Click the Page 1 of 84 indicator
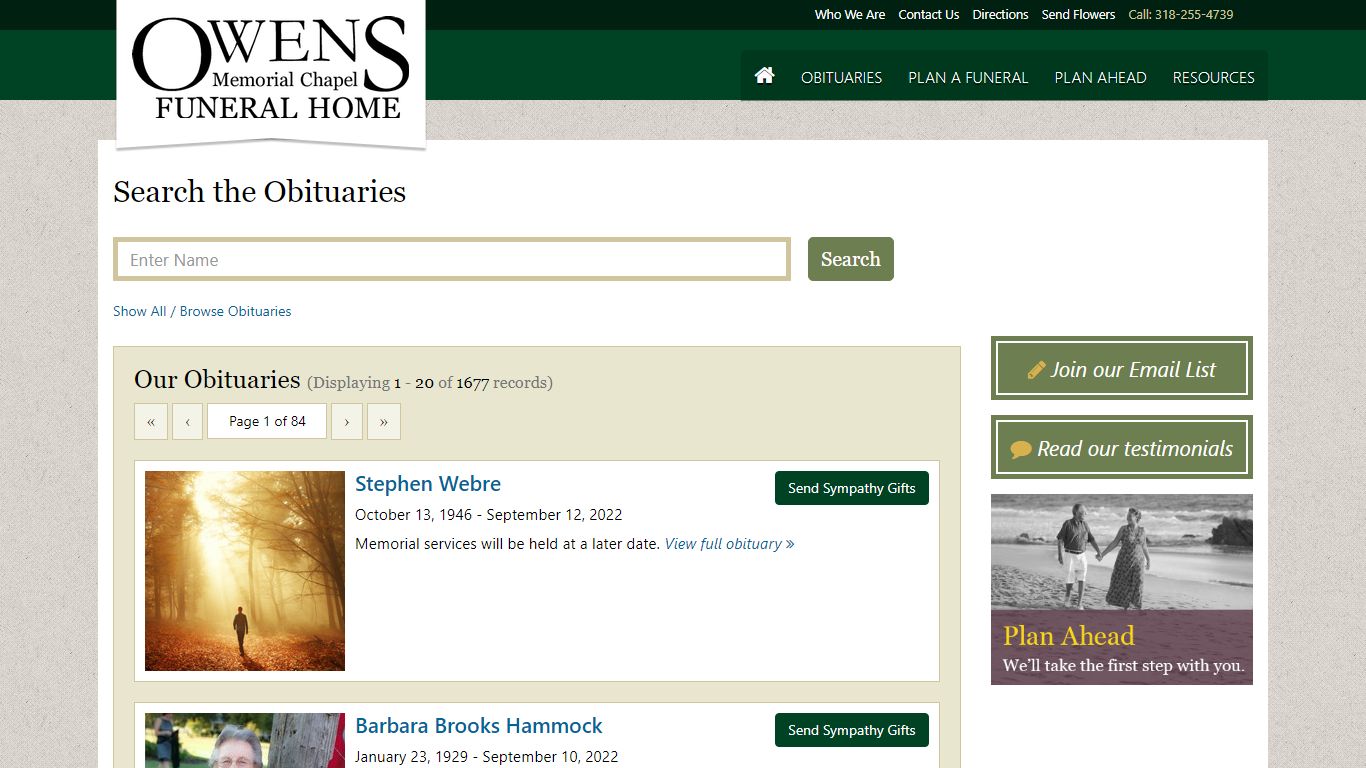1366x768 pixels. [267, 421]
